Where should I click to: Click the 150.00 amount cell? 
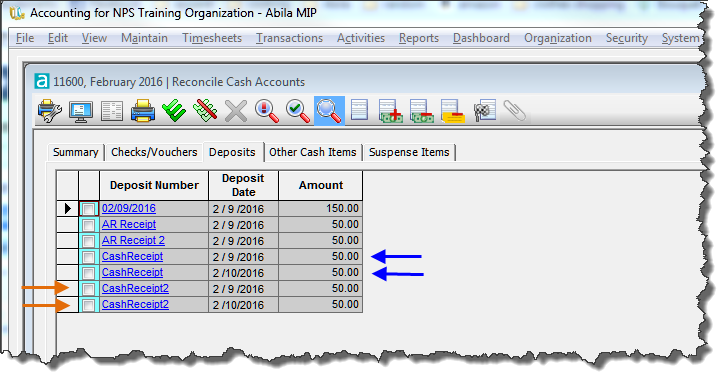320,209
